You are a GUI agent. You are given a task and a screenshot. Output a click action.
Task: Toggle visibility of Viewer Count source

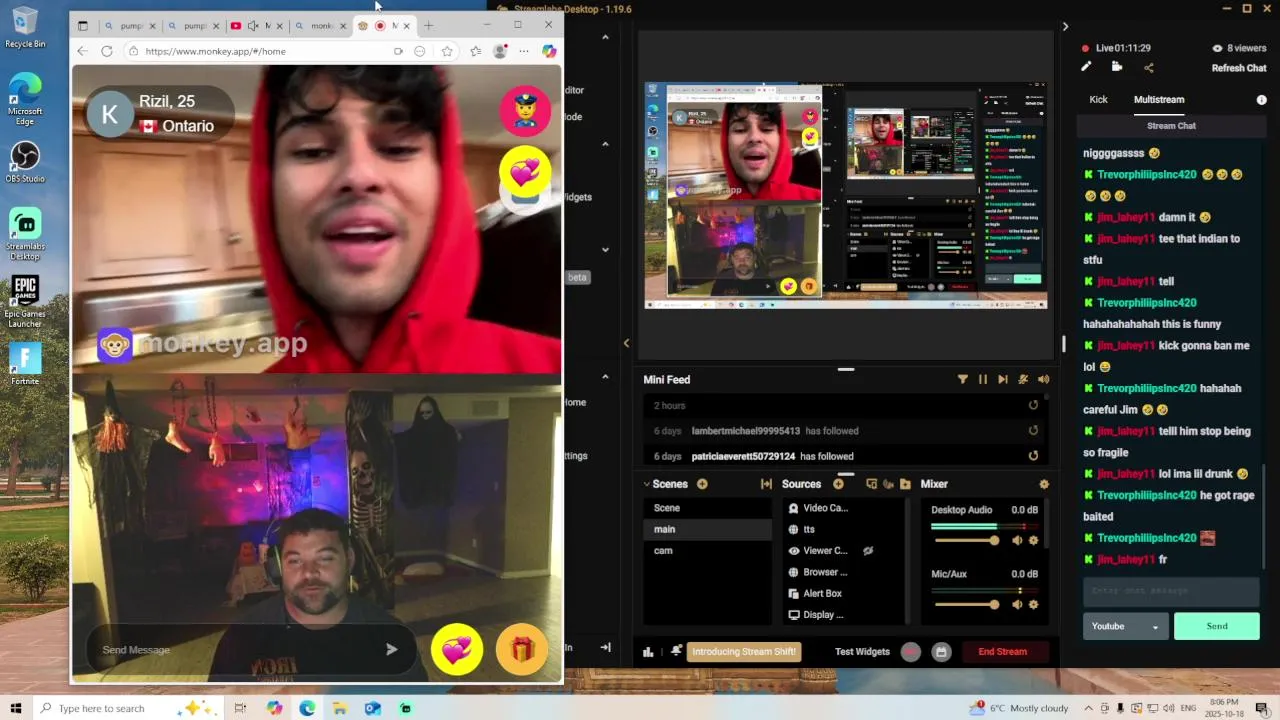[868, 550]
